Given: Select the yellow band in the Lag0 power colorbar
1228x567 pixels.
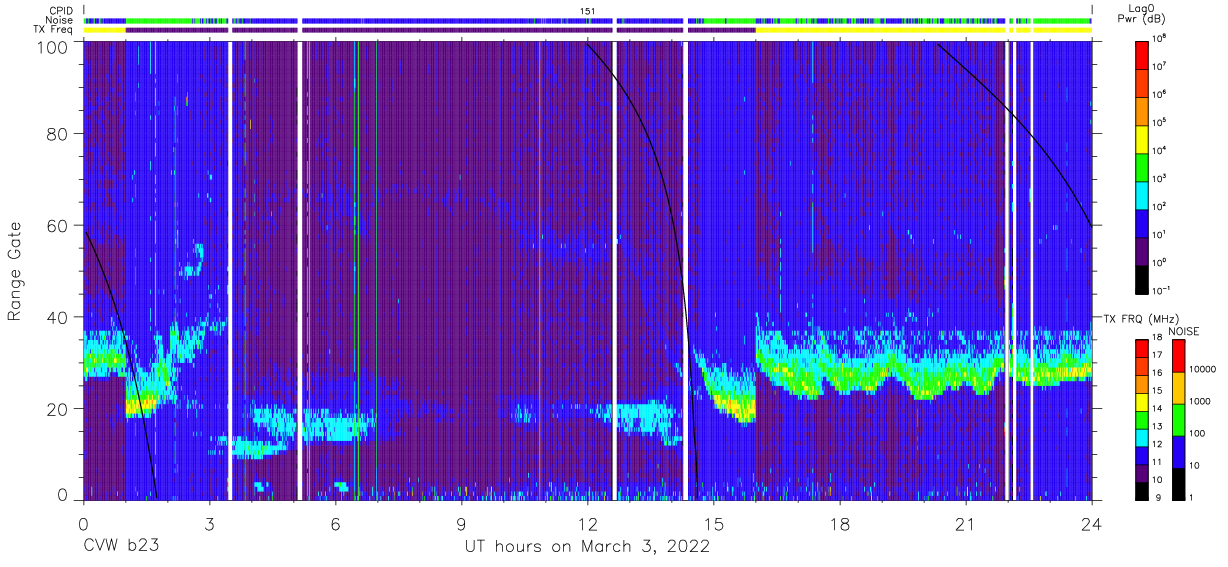Looking at the screenshot, I should click(1144, 138).
